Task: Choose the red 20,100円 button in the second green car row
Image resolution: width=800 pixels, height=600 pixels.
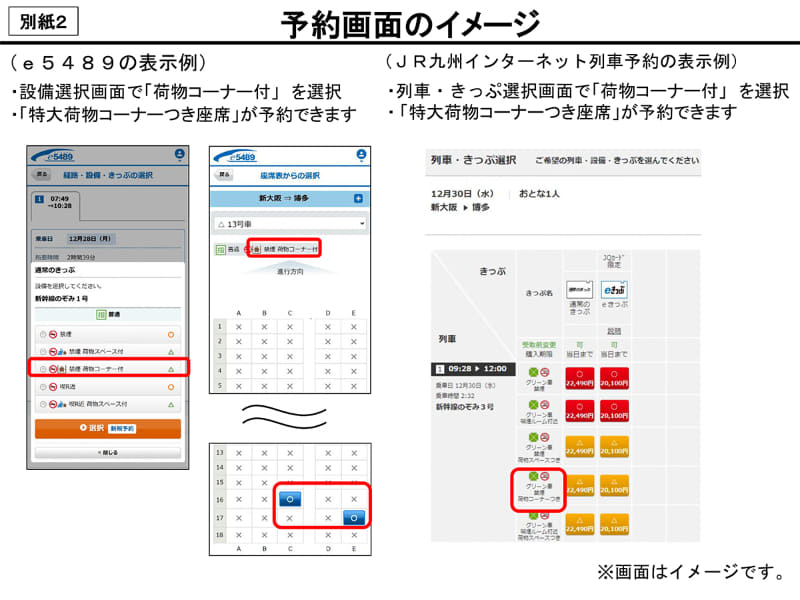Action: 614,411
